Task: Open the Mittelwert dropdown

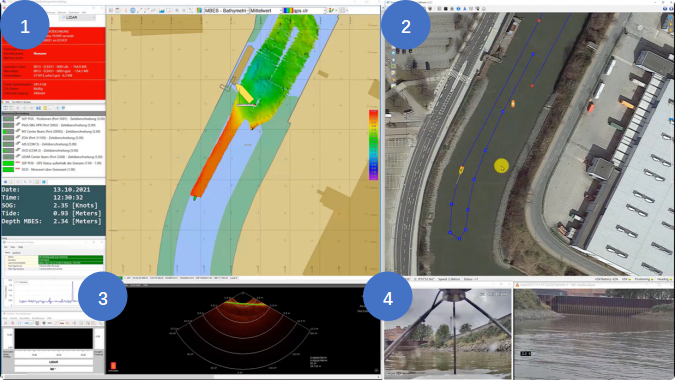Action: (x=266, y=10)
